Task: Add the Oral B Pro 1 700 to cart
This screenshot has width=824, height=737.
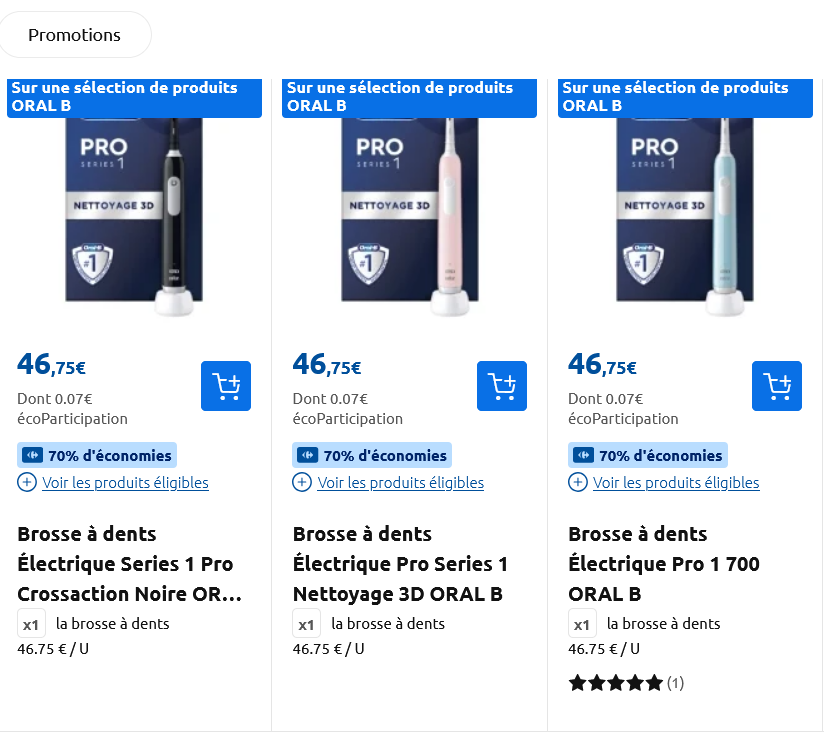Action: tap(777, 386)
